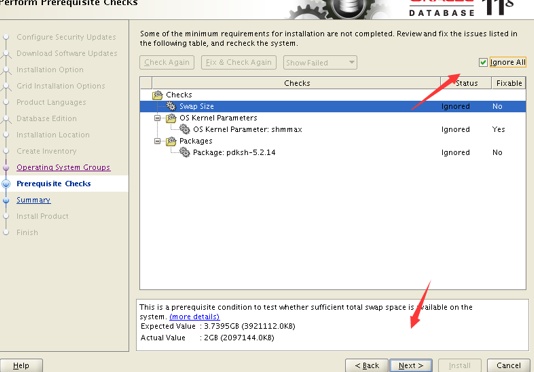Click the Installation Location step
534x372 pixels.
53,135
